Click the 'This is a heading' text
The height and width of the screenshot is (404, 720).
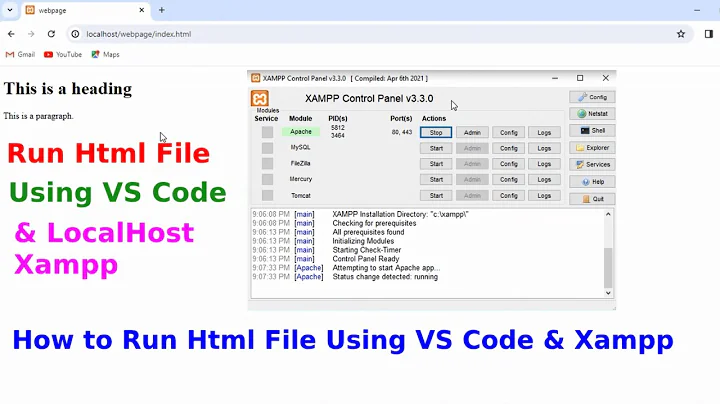tap(68, 89)
